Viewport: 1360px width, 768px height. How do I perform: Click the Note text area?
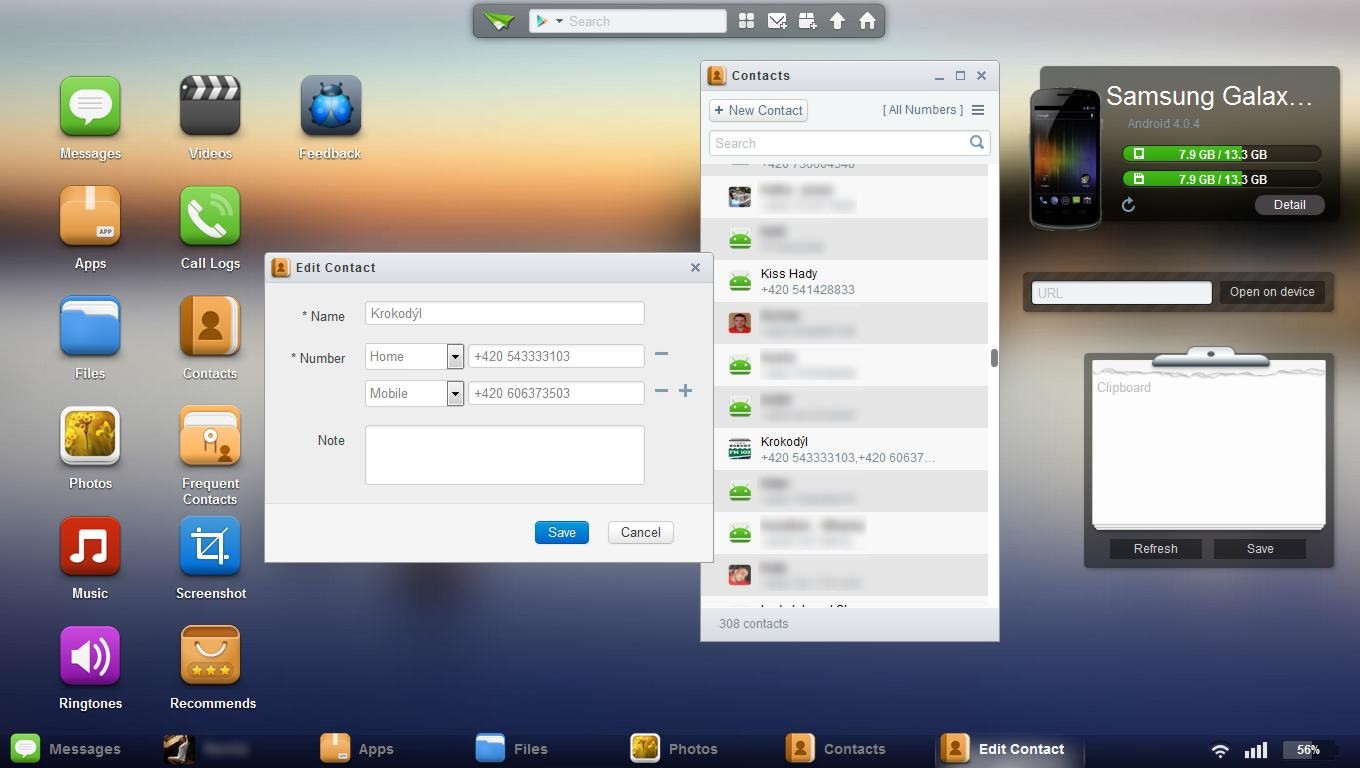[504, 455]
